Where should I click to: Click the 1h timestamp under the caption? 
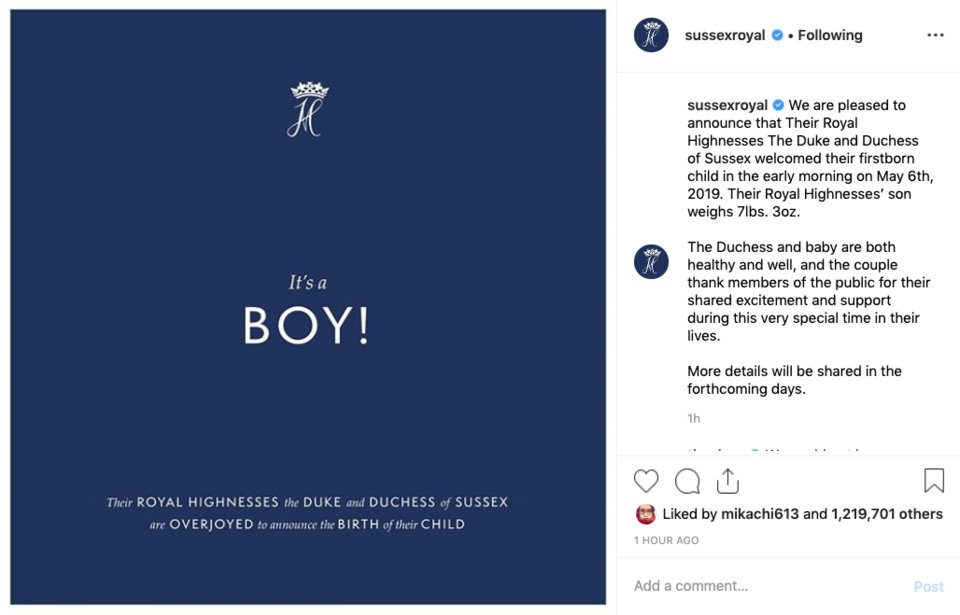click(694, 418)
